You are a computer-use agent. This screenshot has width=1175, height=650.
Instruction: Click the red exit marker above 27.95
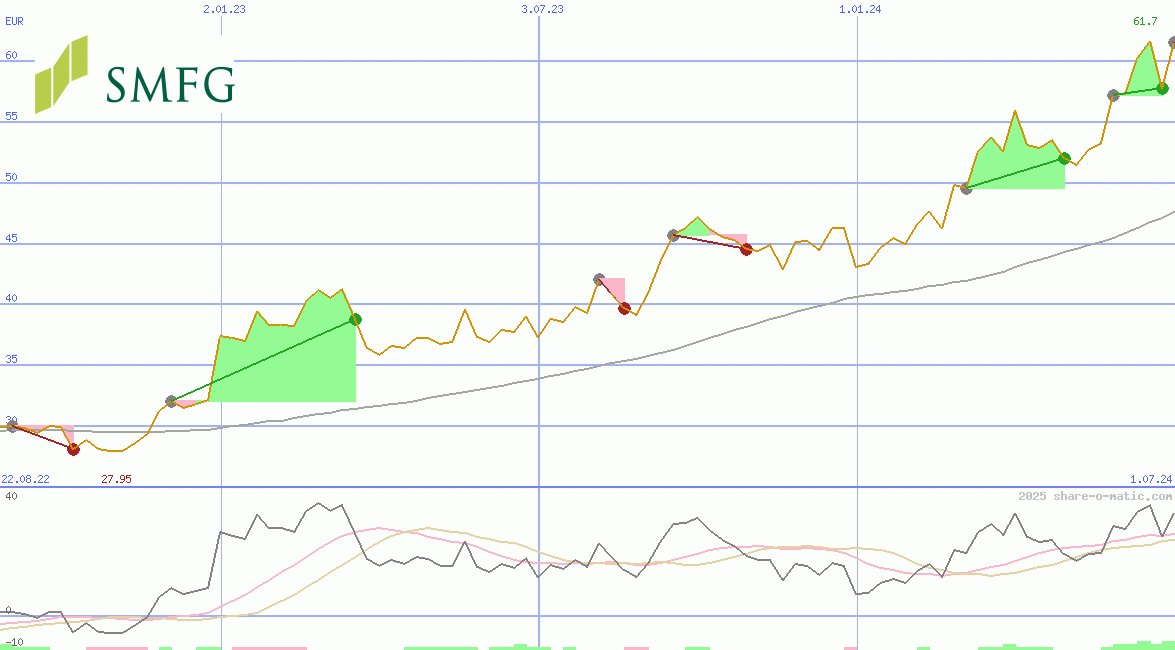point(73,449)
